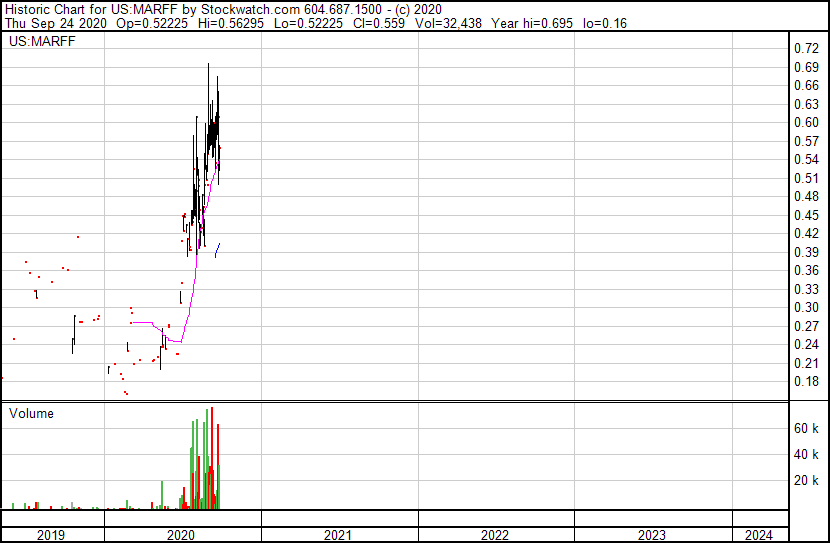This screenshot has height=543, width=830.
Task: Click the Volume panel label
Action: pos(31,413)
